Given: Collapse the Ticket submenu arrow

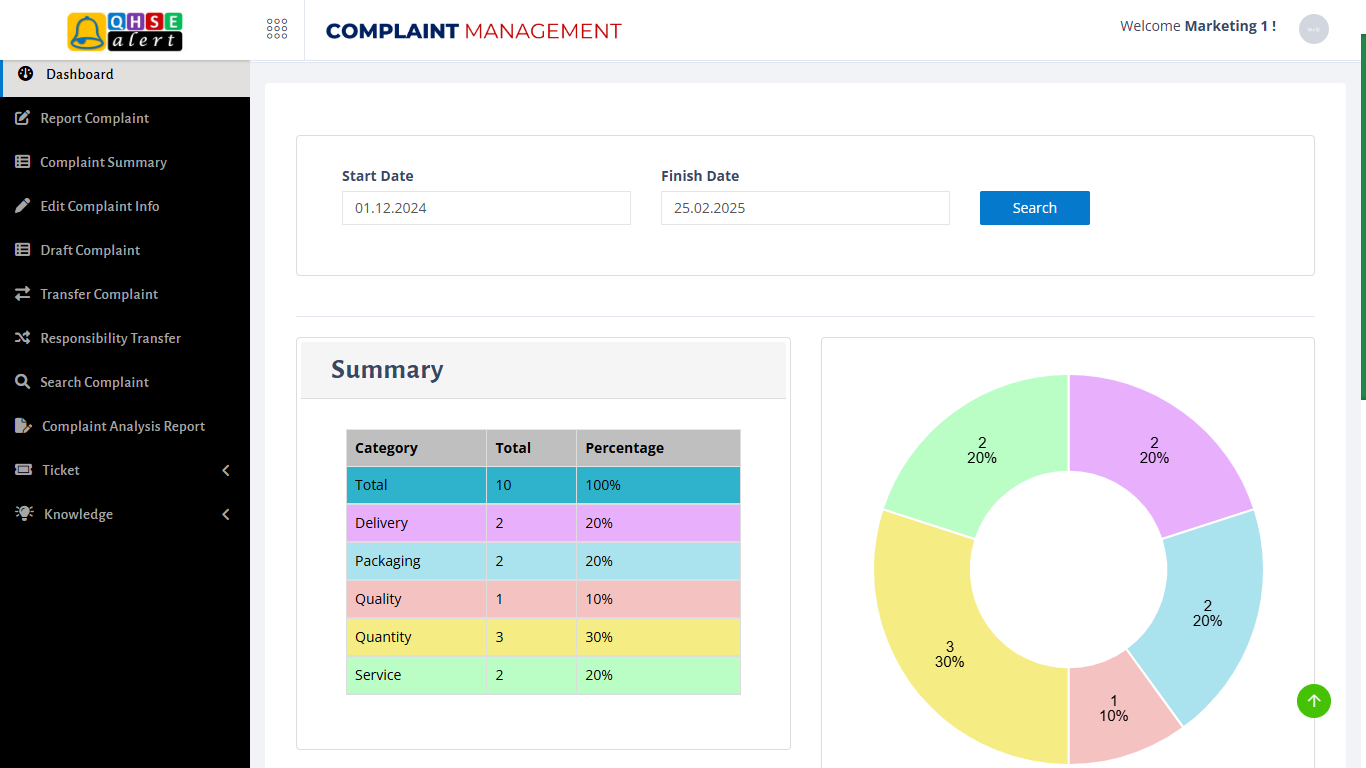Looking at the screenshot, I should tap(226, 469).
